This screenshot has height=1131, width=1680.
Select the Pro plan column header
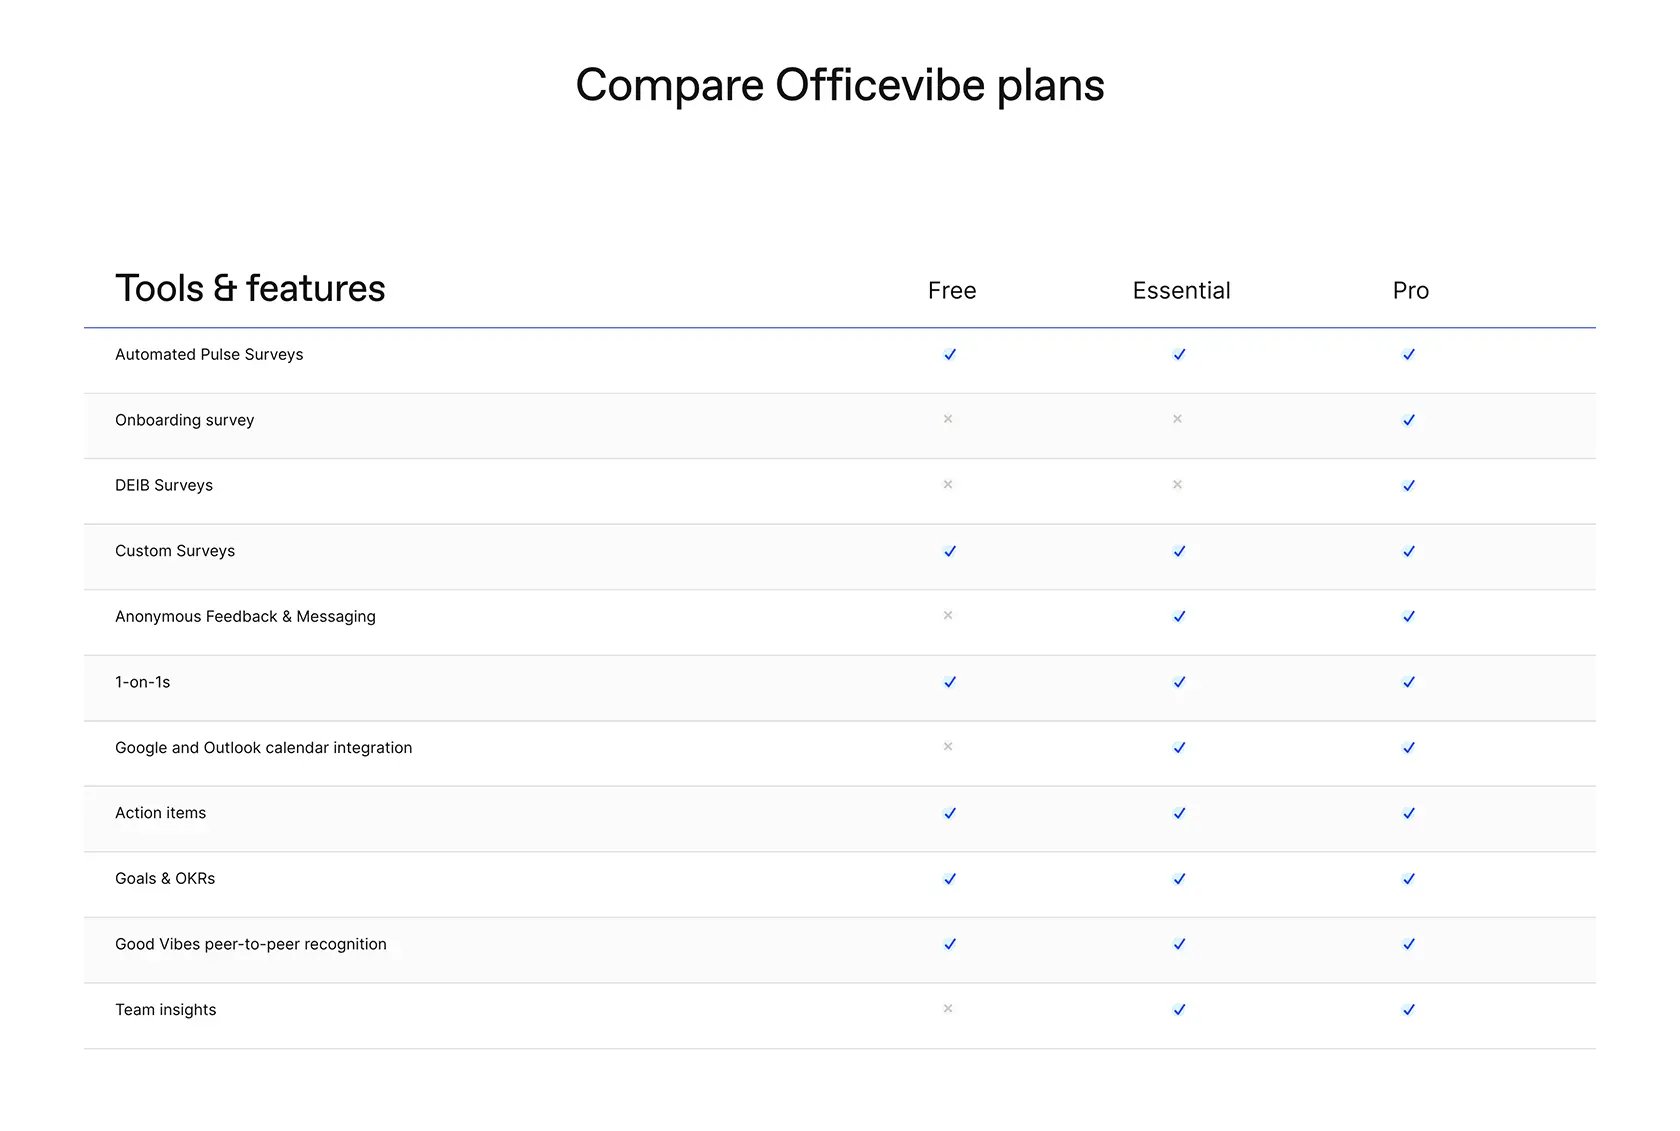click(x=1410, y=291)
